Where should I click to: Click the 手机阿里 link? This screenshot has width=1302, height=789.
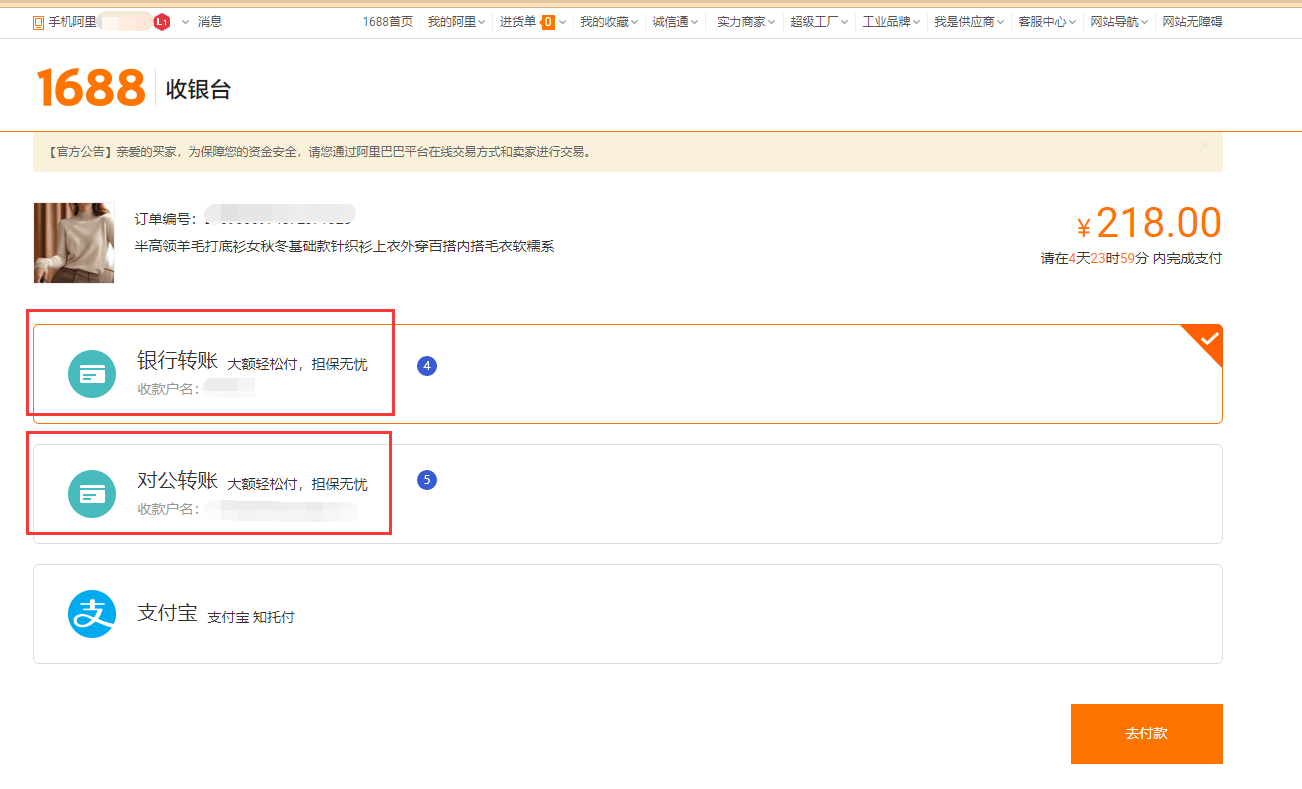(x=73, y=22)
